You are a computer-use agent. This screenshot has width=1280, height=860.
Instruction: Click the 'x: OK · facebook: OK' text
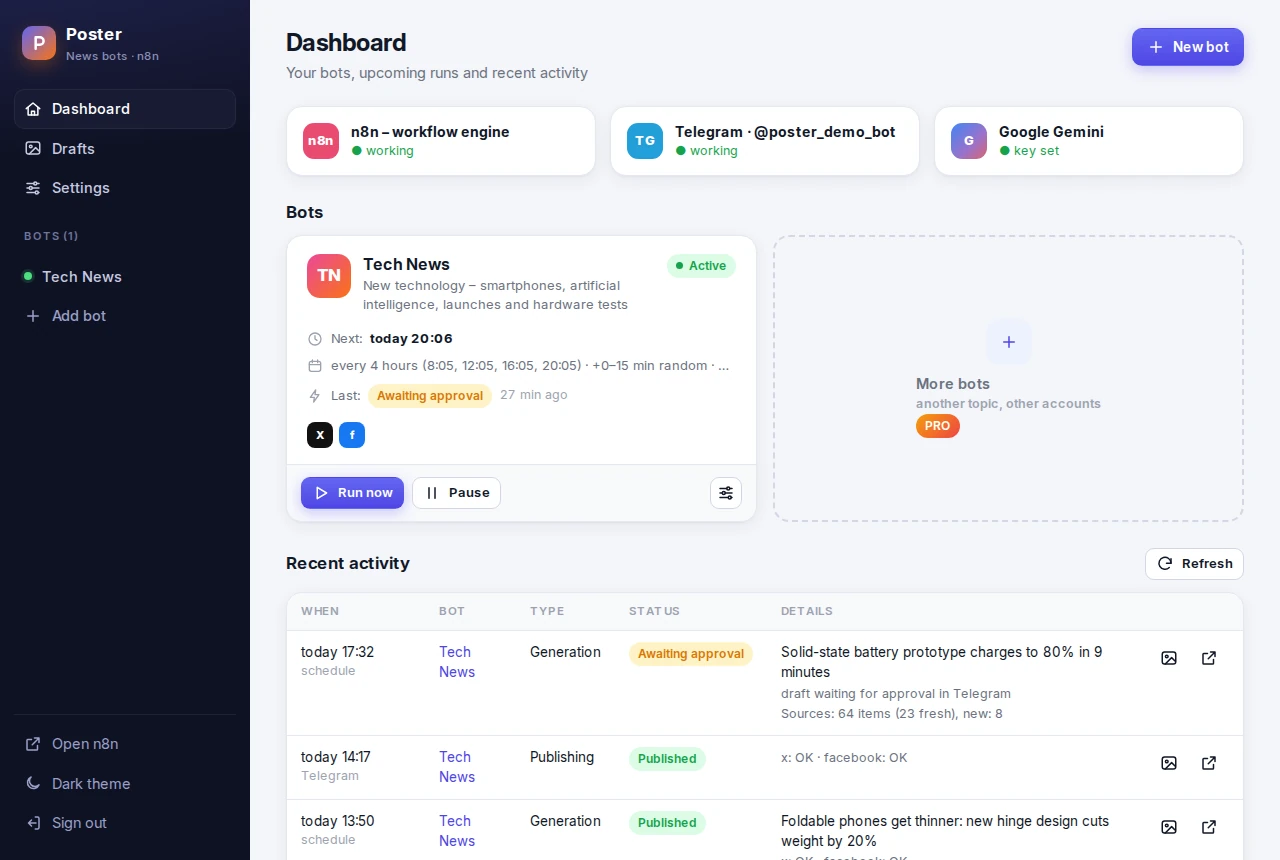coord(844,758)
